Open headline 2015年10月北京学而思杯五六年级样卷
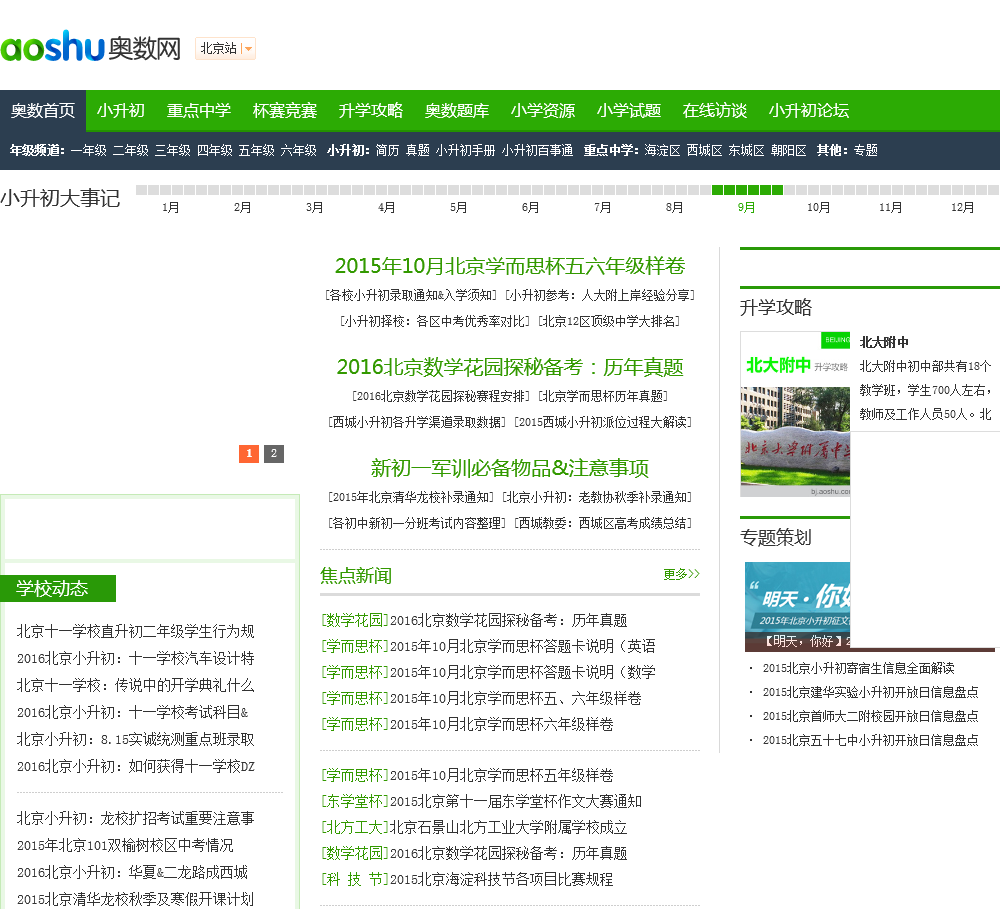Image resolution: width=1000 pixels, height=909 pixels. click(510, 266)
